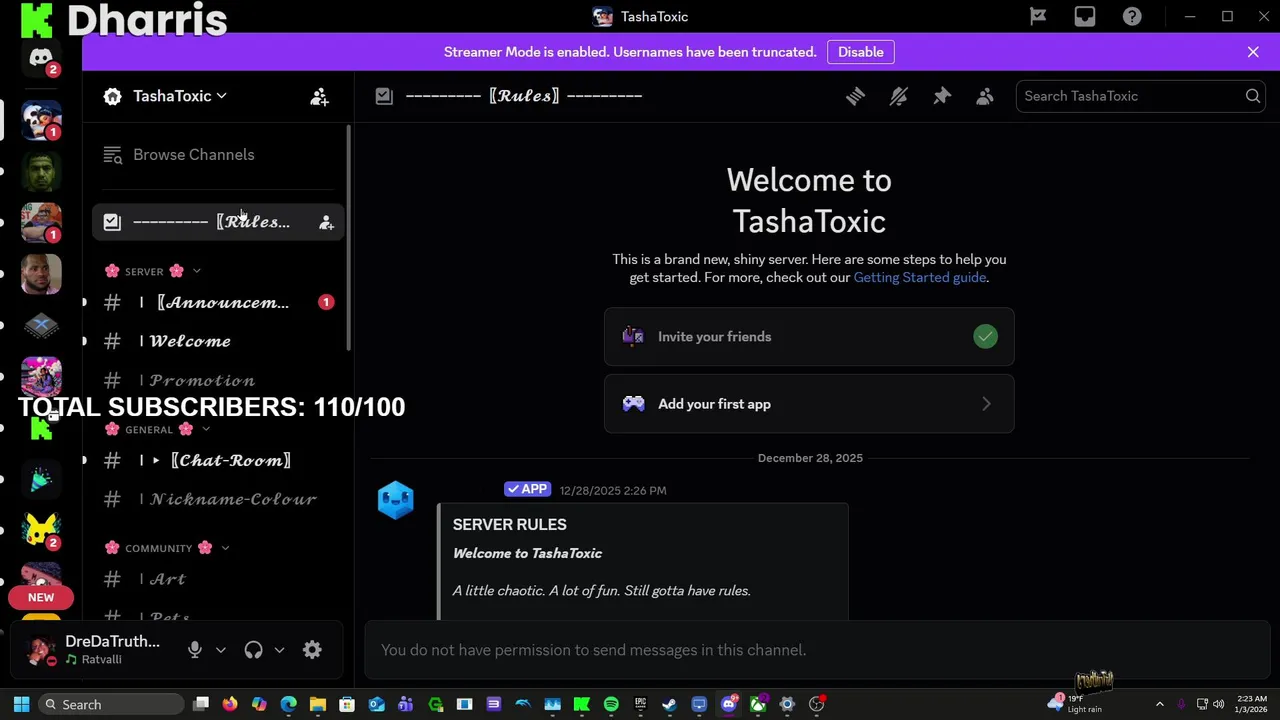Show Pinned Messages pin icon

(x=942, y=96)
